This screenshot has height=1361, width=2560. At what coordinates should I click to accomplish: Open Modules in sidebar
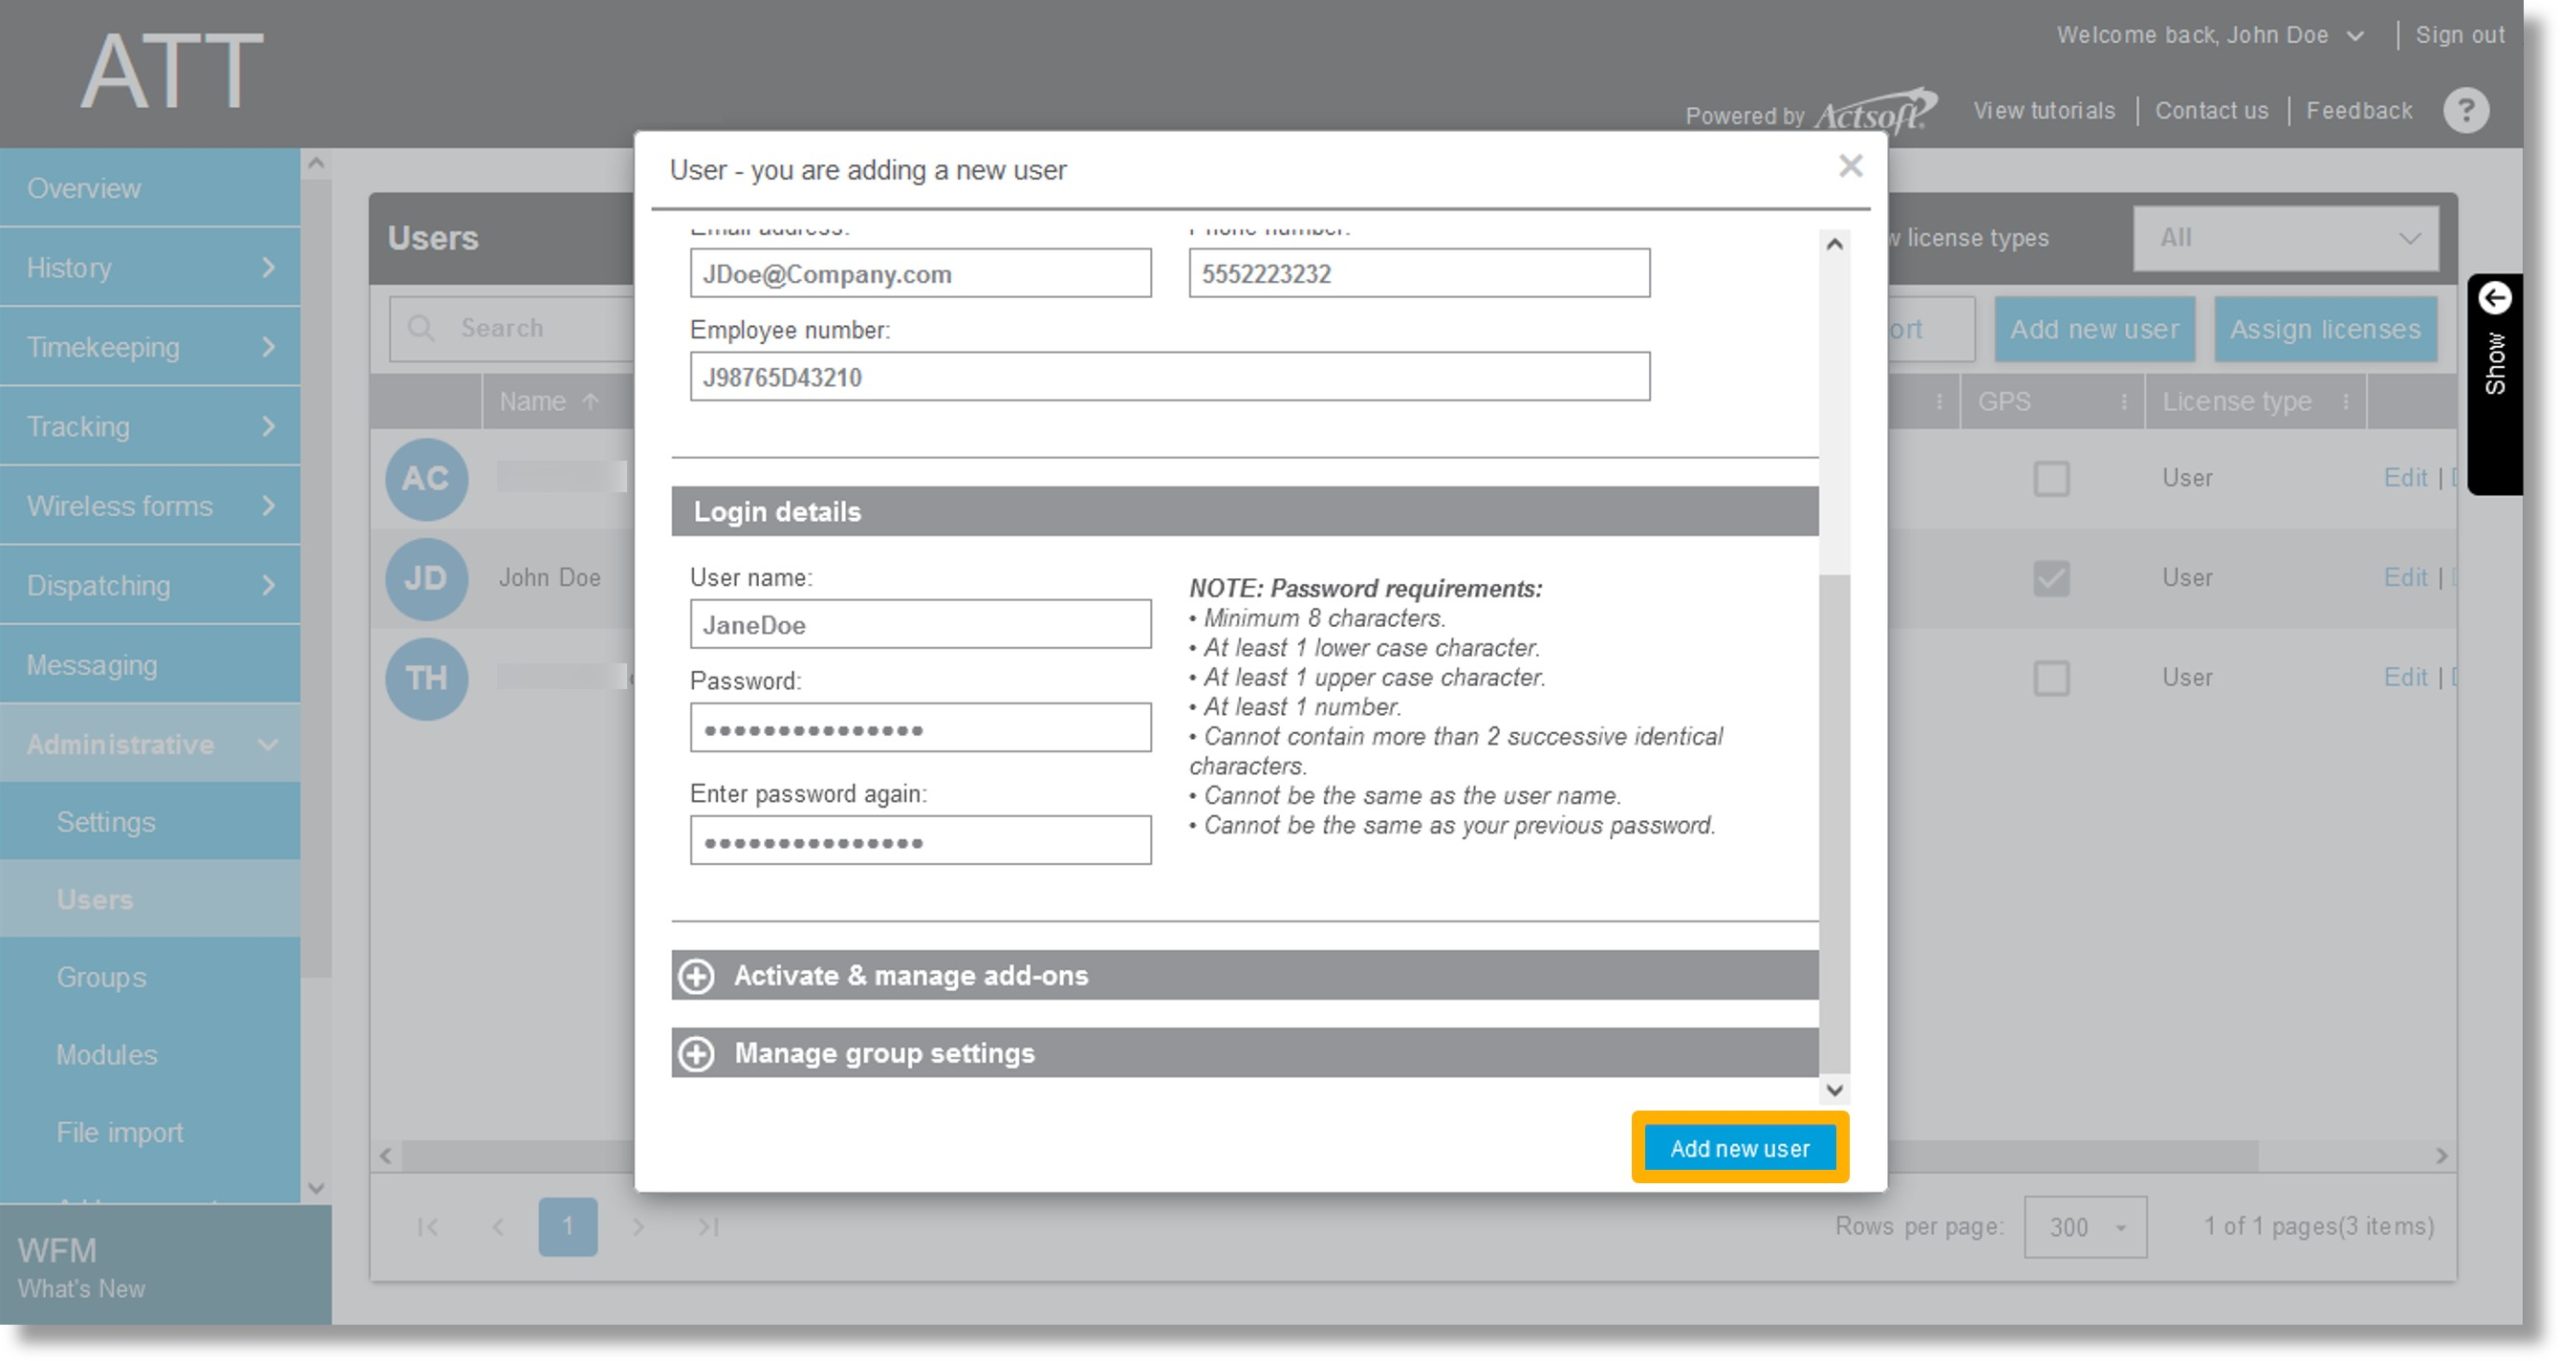coord(150,1055)
